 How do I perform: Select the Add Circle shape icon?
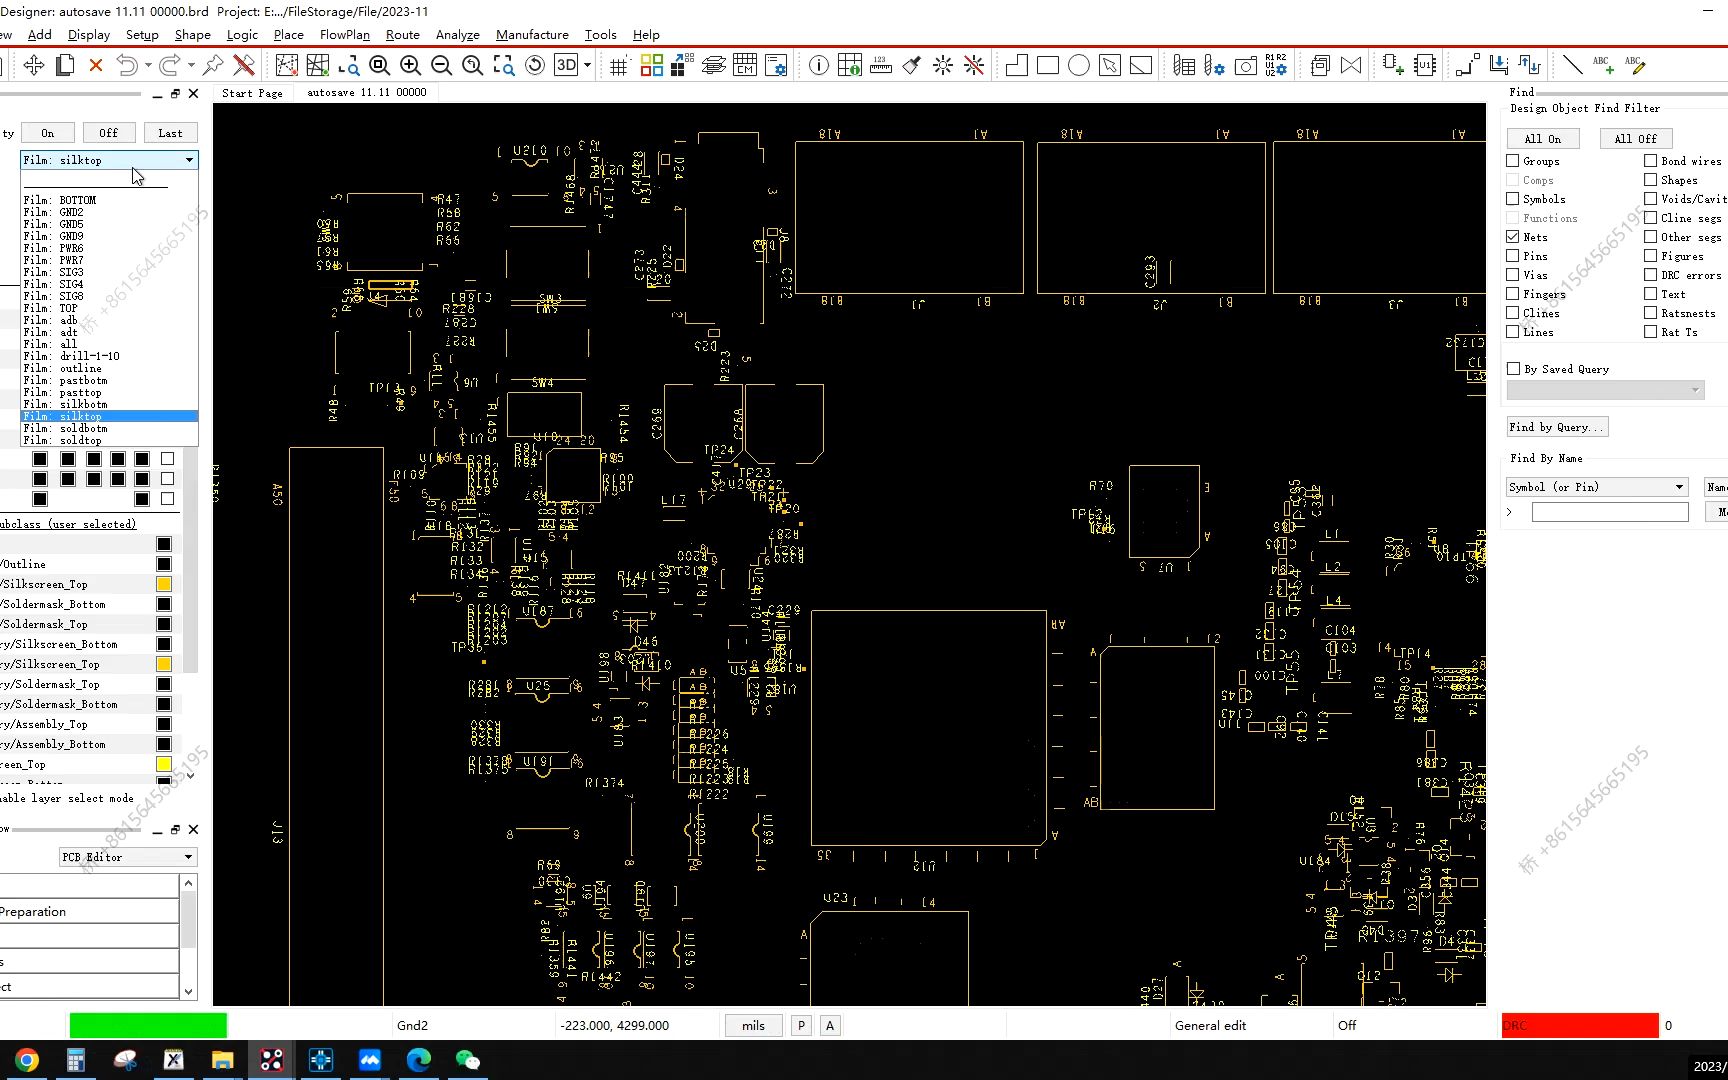(1079, 66)
